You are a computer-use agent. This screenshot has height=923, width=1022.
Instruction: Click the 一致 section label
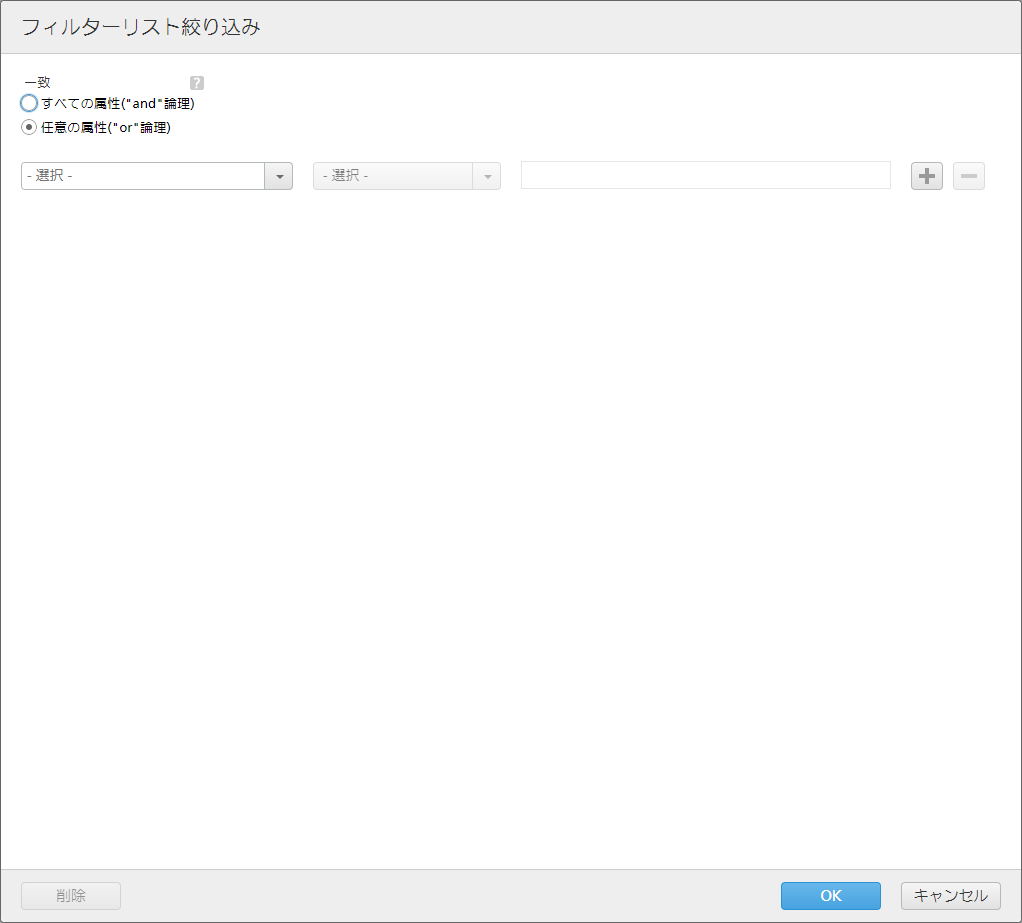[x=37, y=82]
